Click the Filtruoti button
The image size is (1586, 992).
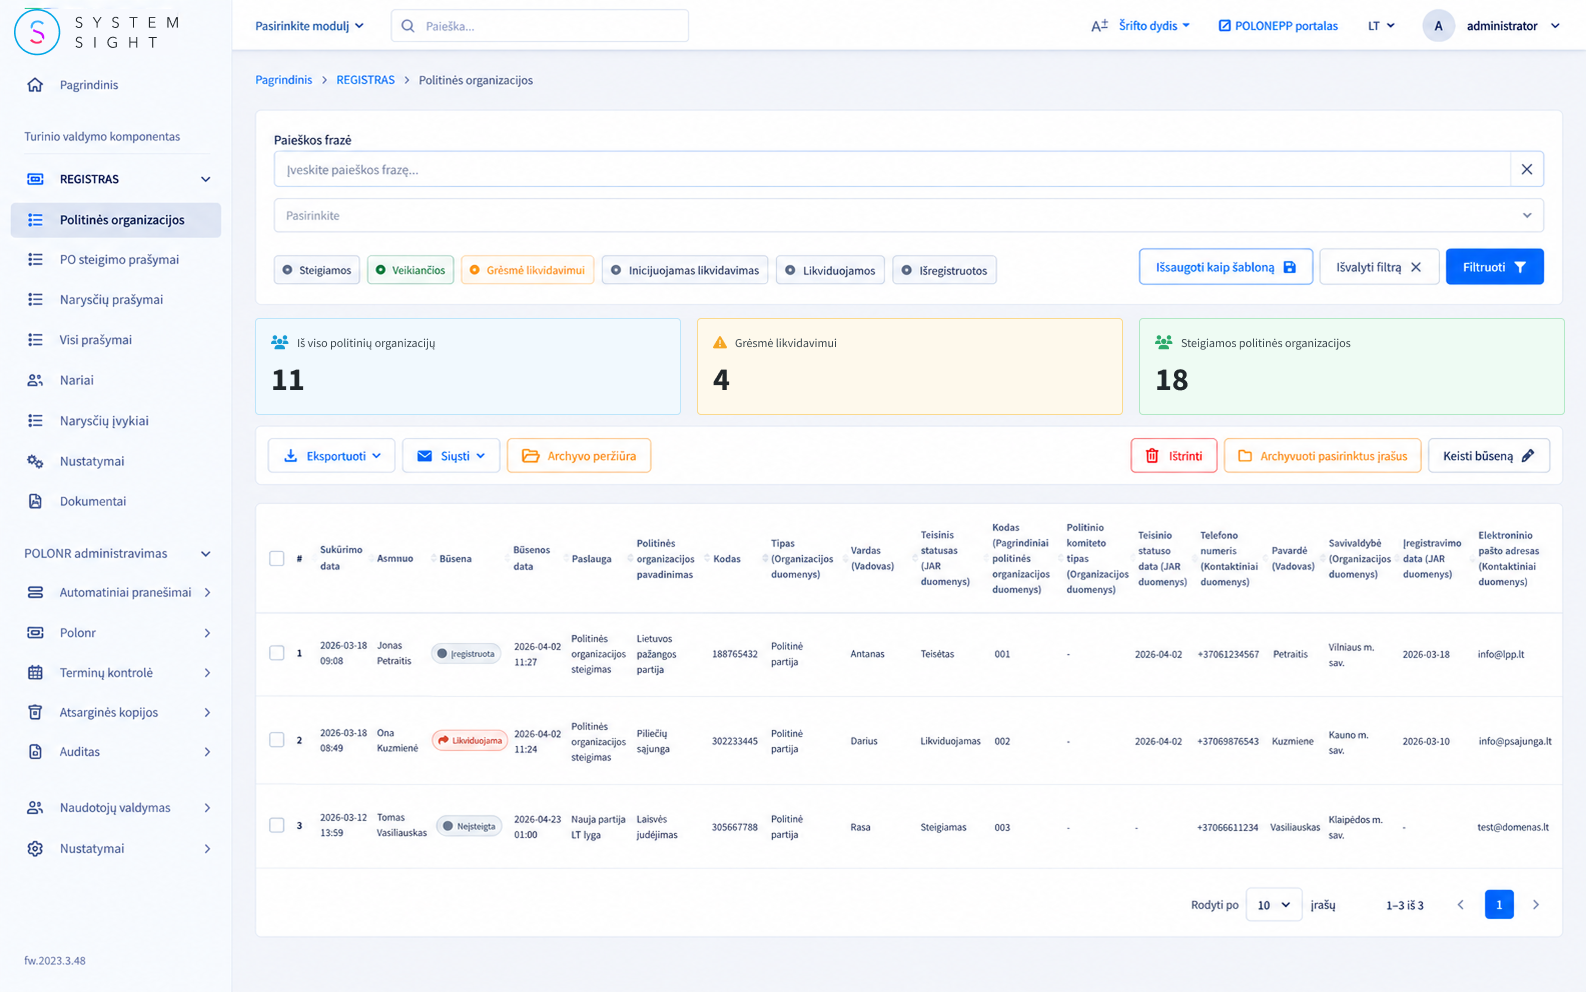point(1494,267)
